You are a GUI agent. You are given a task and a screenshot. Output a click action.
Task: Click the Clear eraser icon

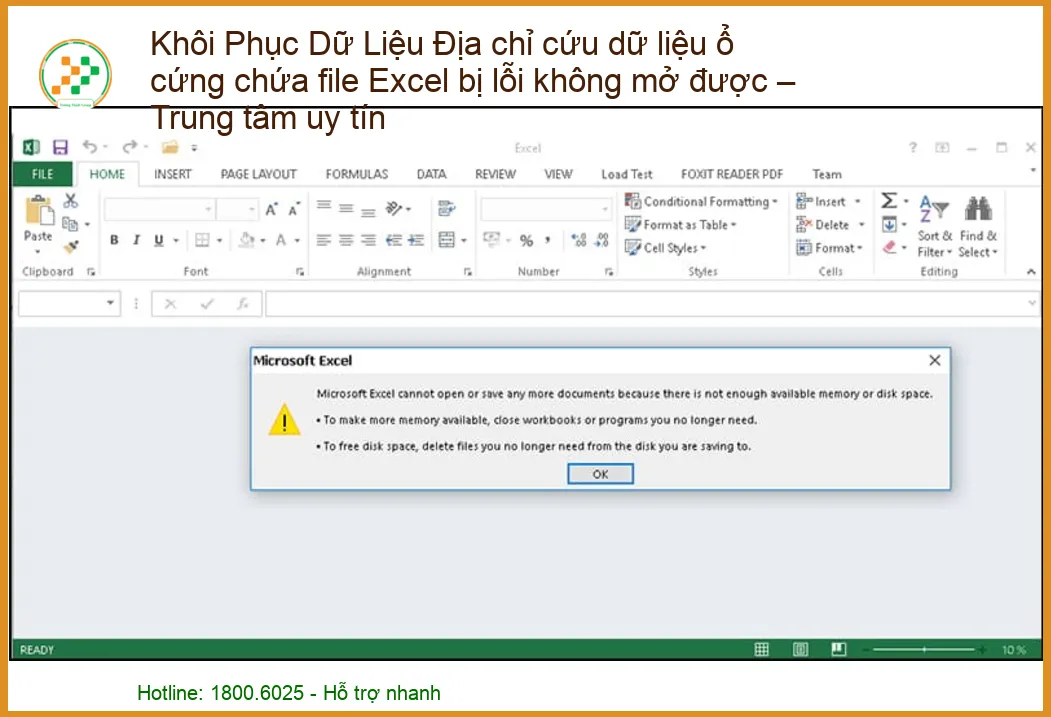click(889, 247)
